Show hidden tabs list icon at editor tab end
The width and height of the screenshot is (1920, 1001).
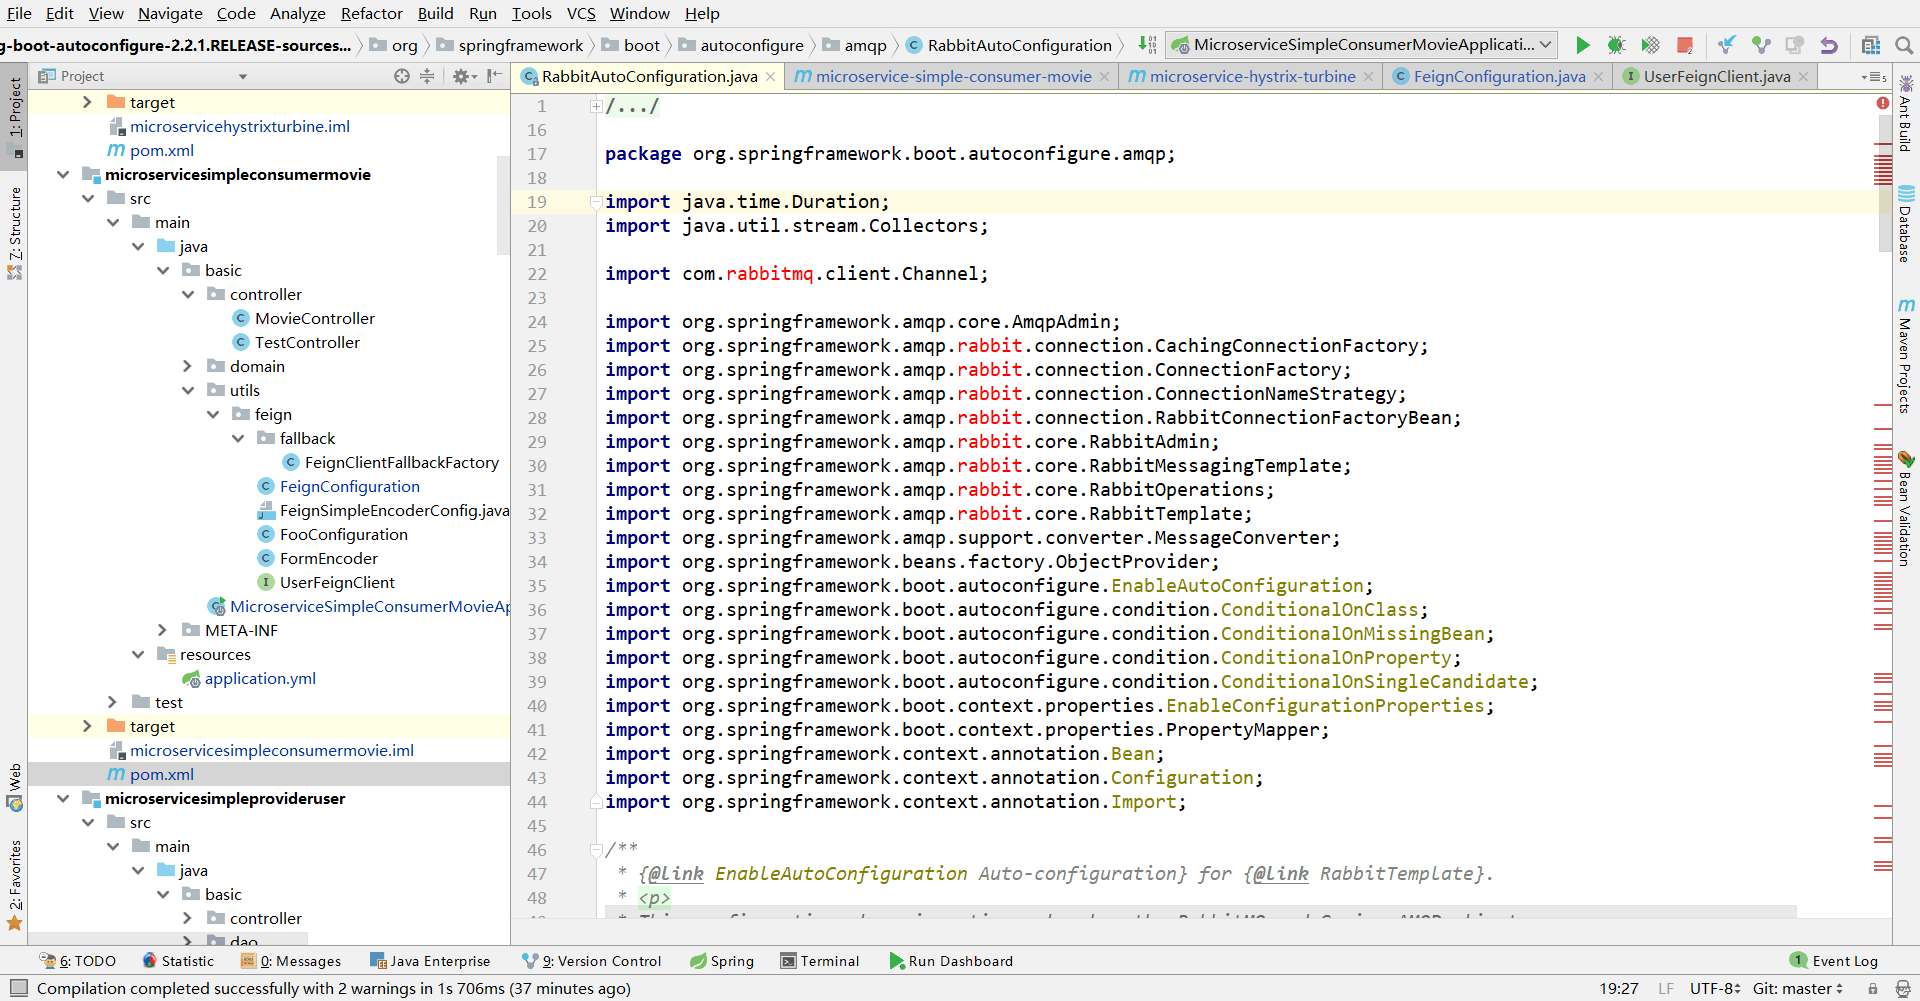pos(1874,77)
